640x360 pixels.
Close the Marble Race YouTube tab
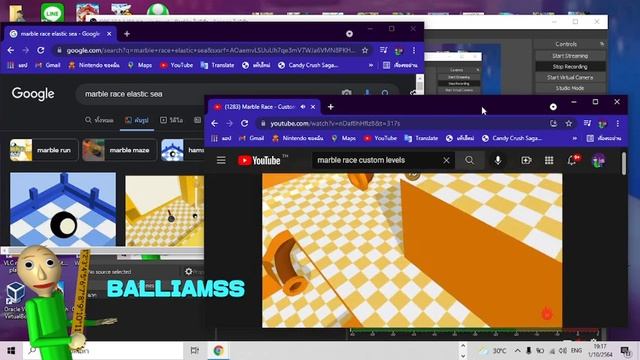(313, 107)
